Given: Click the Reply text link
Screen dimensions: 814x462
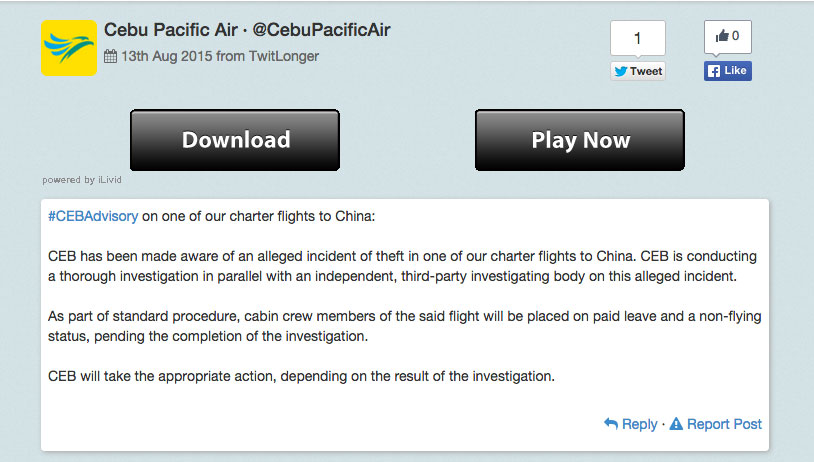Looking at the screenshot, I should [639, 424].
